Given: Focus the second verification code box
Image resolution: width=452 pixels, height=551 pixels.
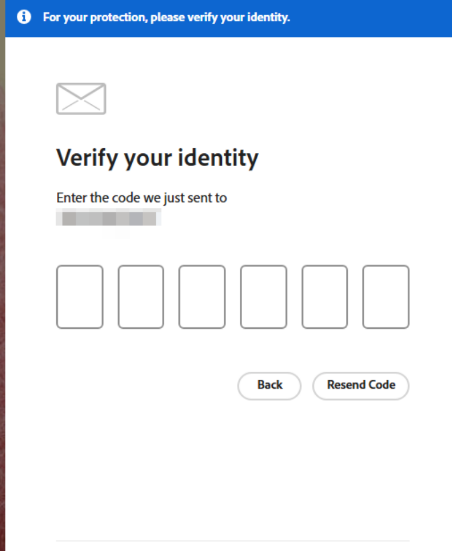Looking at the screenshot, I should click(x=141, y=297).
